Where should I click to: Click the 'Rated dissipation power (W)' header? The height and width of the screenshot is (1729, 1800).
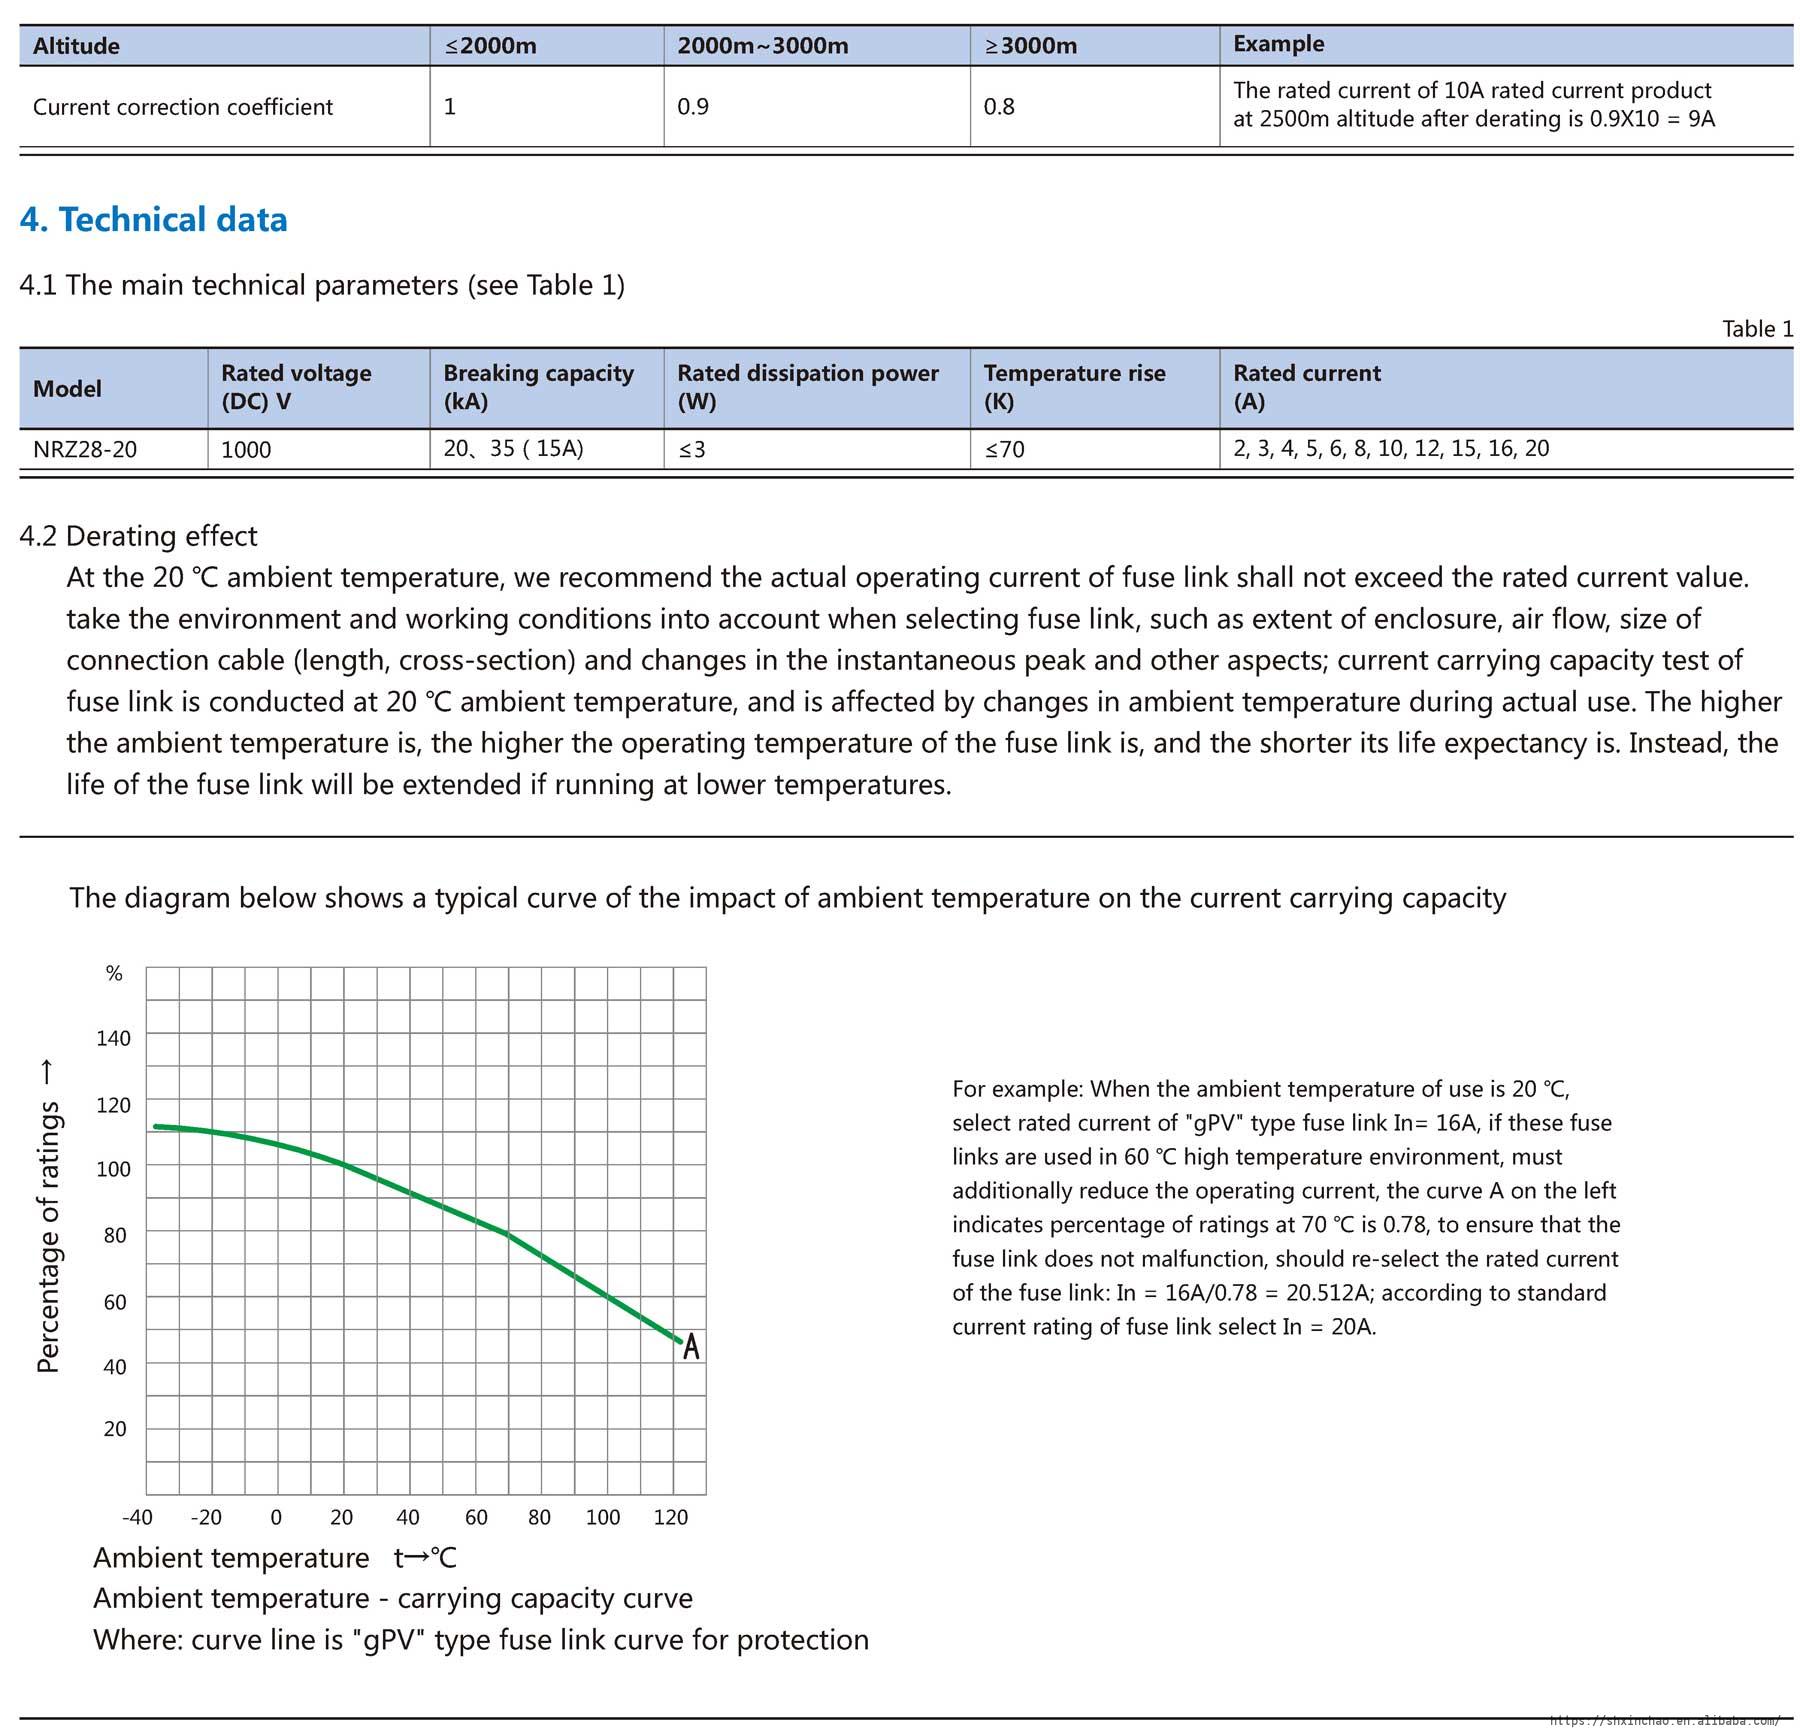[807, 387]
